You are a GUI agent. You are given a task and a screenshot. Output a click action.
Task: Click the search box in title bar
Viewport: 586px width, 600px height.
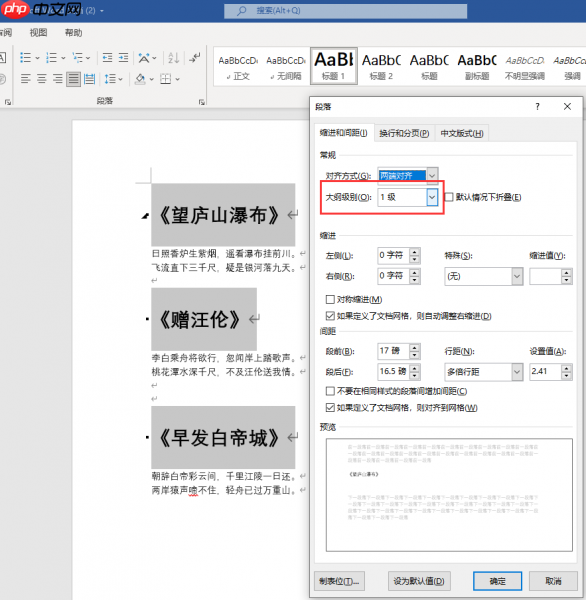tap(345, 11)
